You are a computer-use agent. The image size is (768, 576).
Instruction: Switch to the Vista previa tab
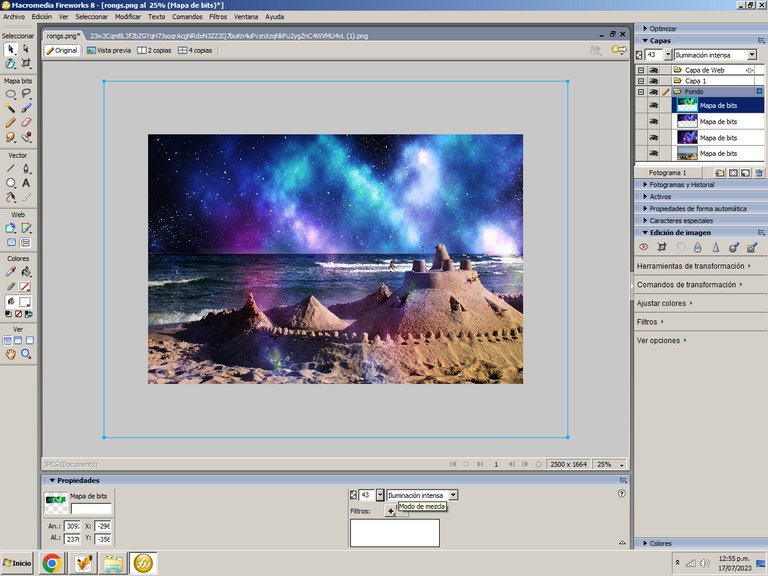coord(109,50)
